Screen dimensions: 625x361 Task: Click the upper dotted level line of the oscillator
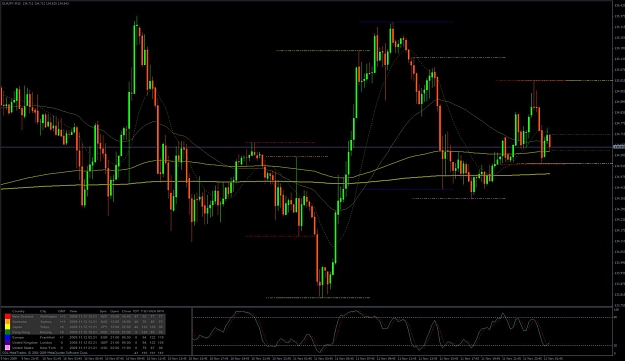coord(403,318)
